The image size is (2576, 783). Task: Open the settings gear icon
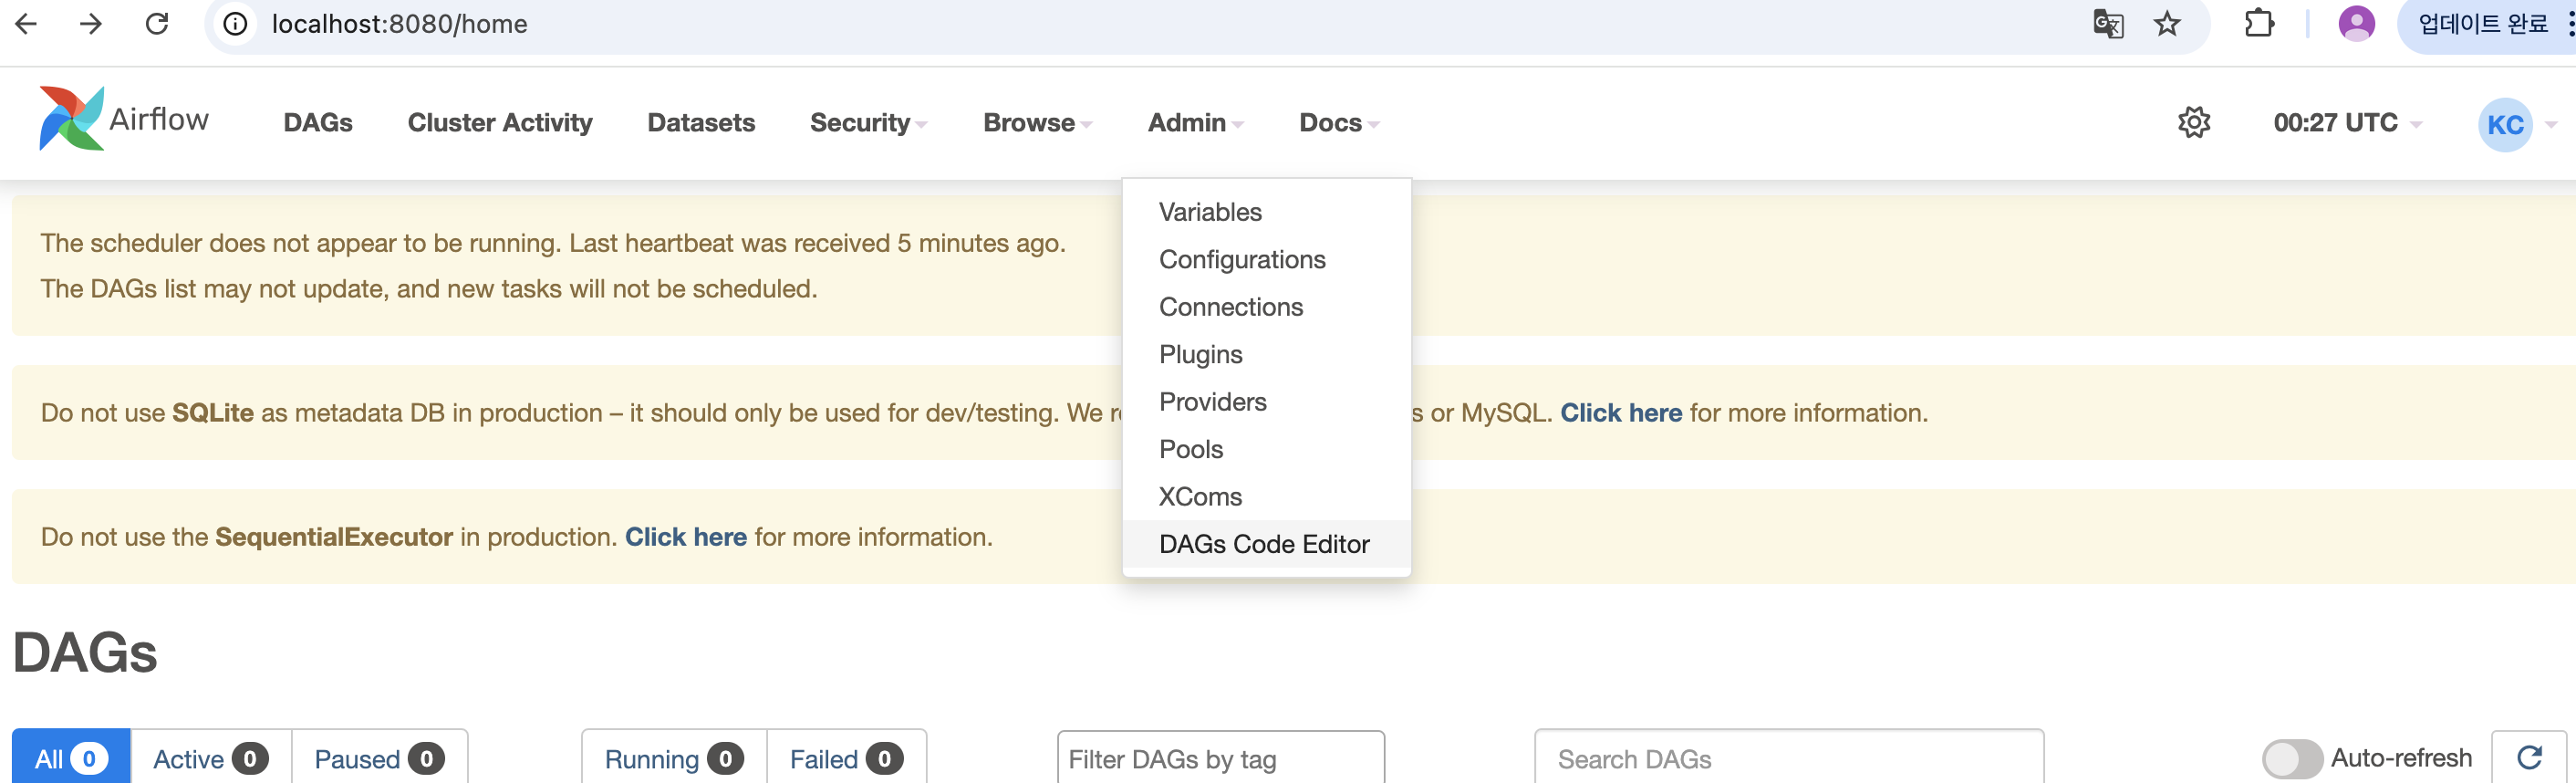2193,123
